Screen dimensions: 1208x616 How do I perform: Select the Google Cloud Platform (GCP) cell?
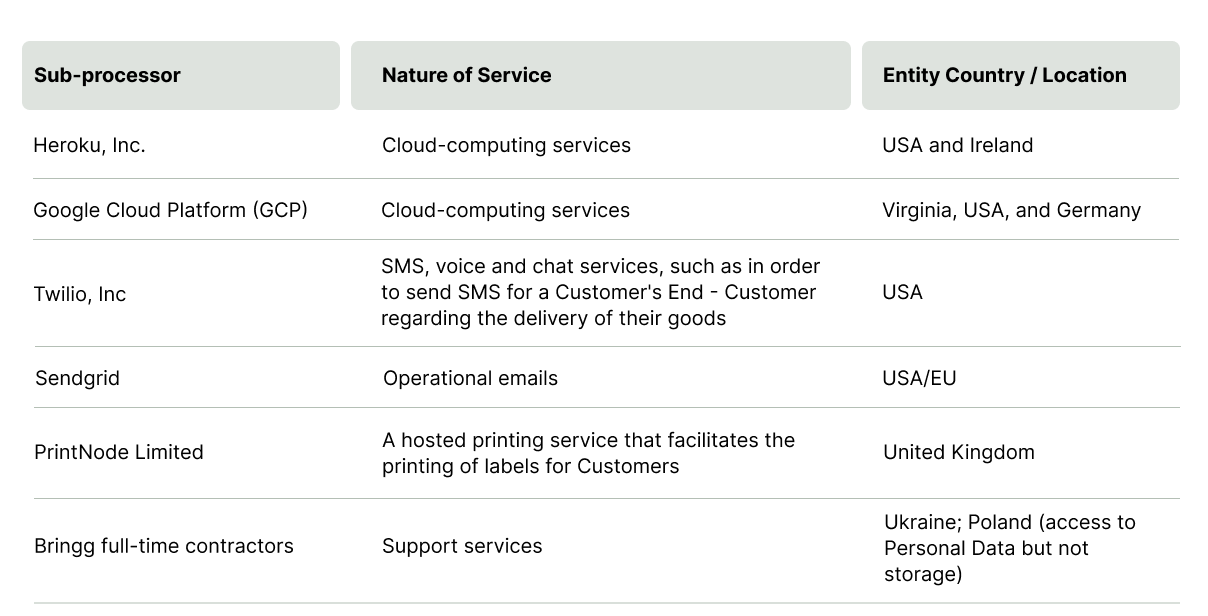(170, 210)
